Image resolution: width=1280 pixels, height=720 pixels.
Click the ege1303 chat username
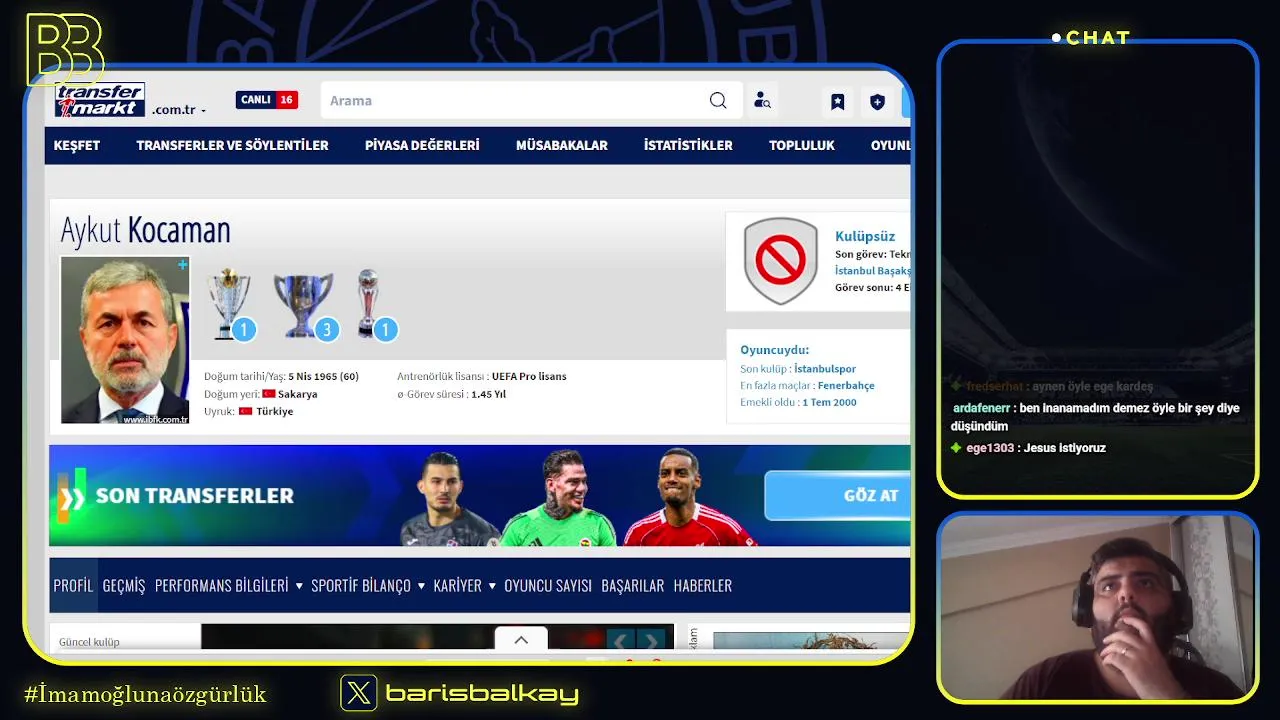[990, 448]
